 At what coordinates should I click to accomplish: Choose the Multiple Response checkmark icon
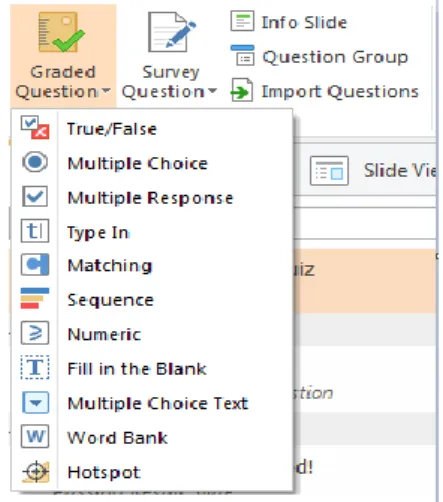click(35, 196)
